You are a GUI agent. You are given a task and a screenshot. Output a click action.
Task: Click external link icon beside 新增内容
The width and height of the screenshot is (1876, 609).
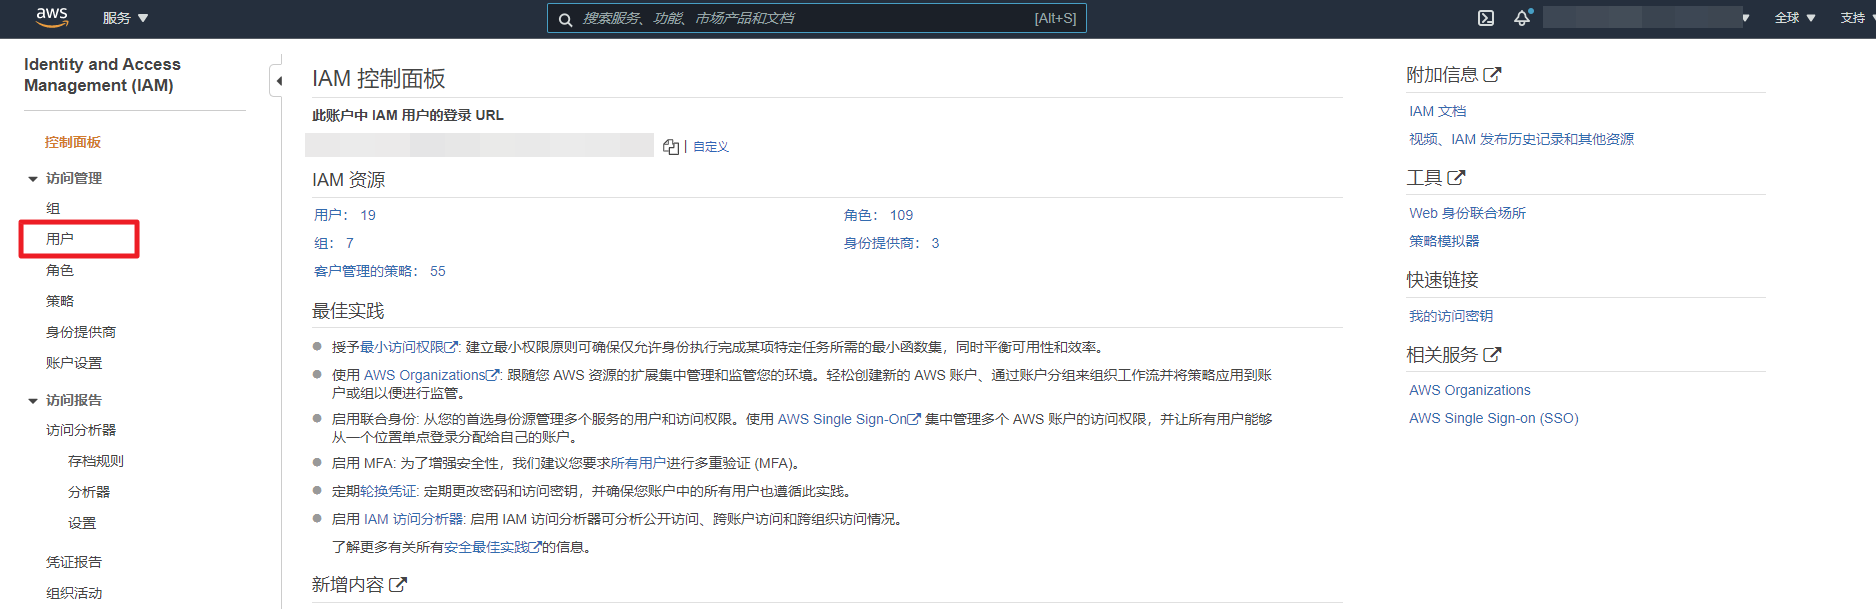[398, 585]
